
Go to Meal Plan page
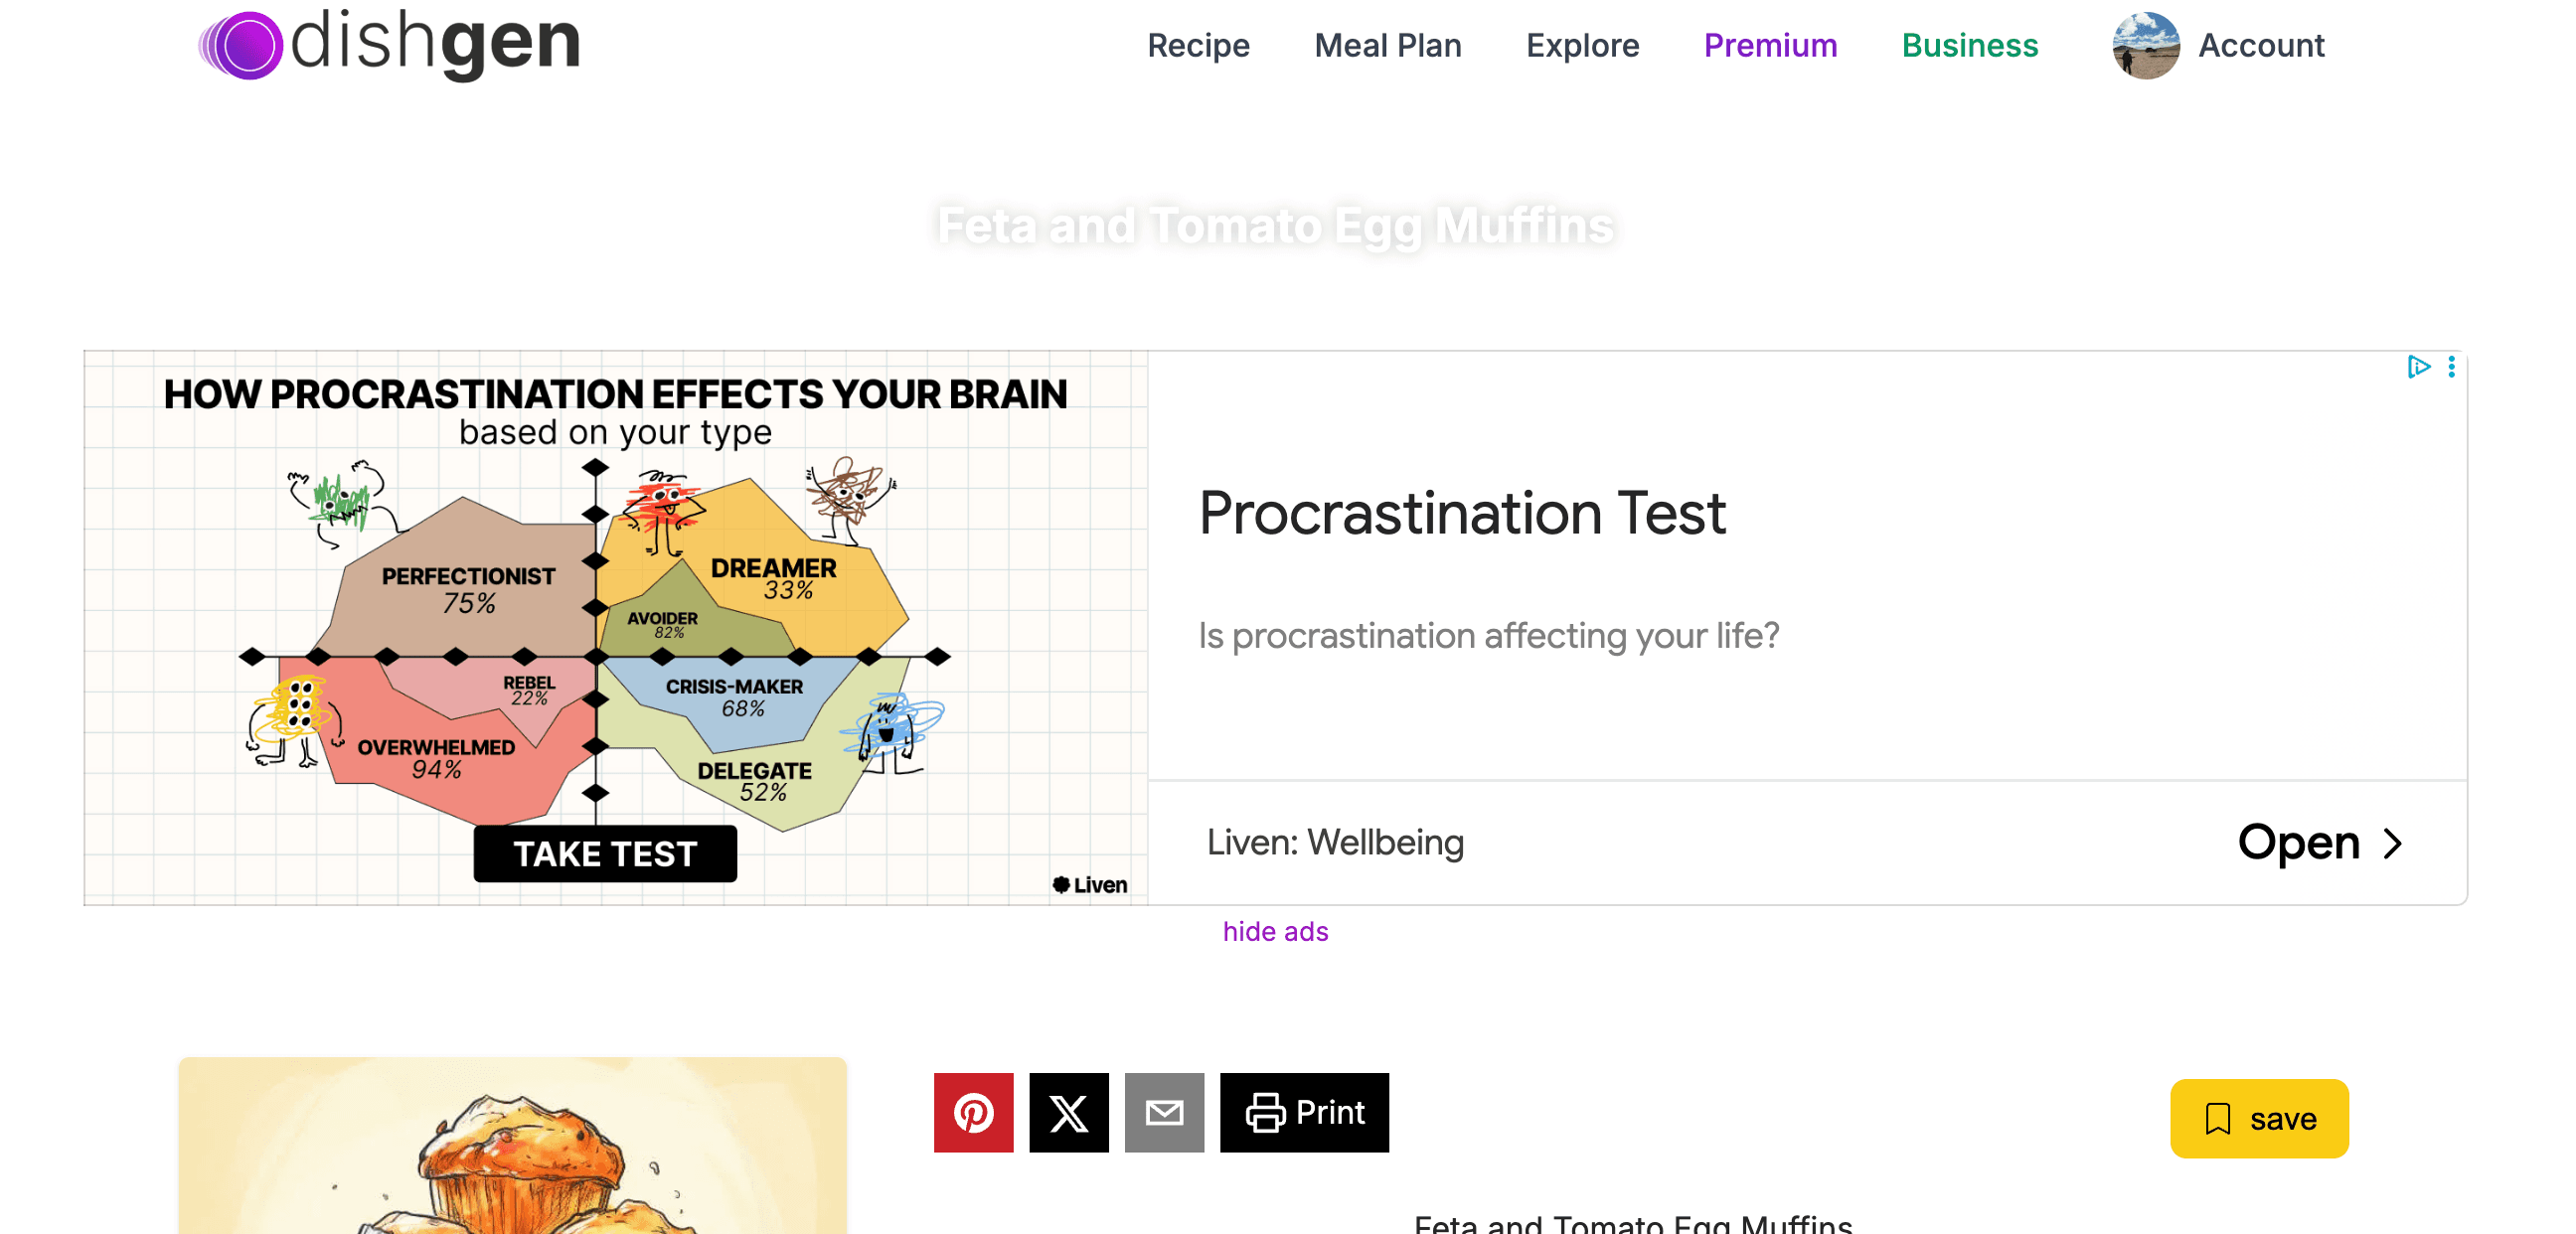1387,45
